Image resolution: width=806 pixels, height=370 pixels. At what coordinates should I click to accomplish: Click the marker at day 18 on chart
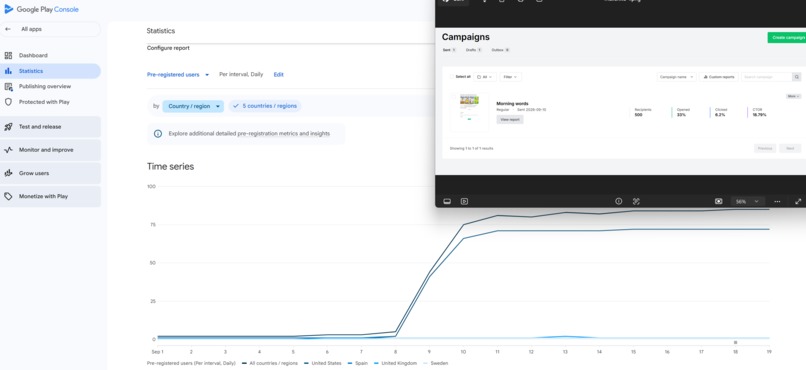pyautogui.click(x=735, y=342)
